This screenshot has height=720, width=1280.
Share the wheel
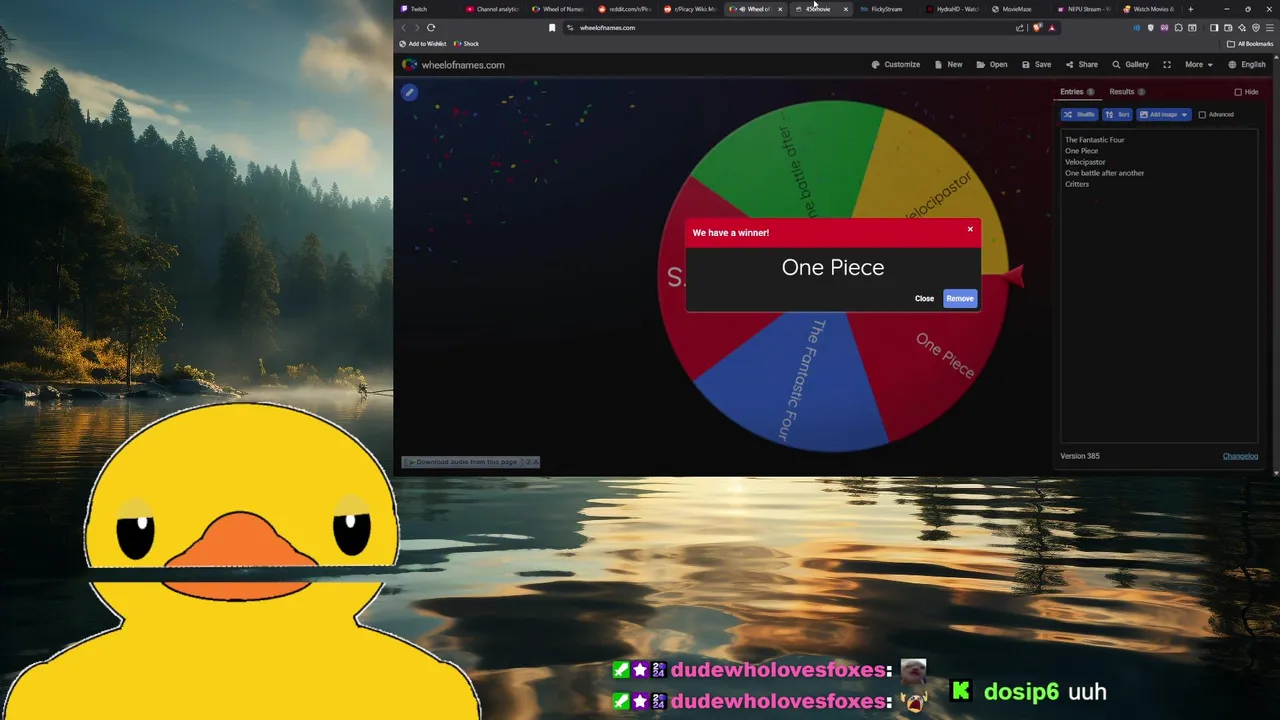(1081, 65)
